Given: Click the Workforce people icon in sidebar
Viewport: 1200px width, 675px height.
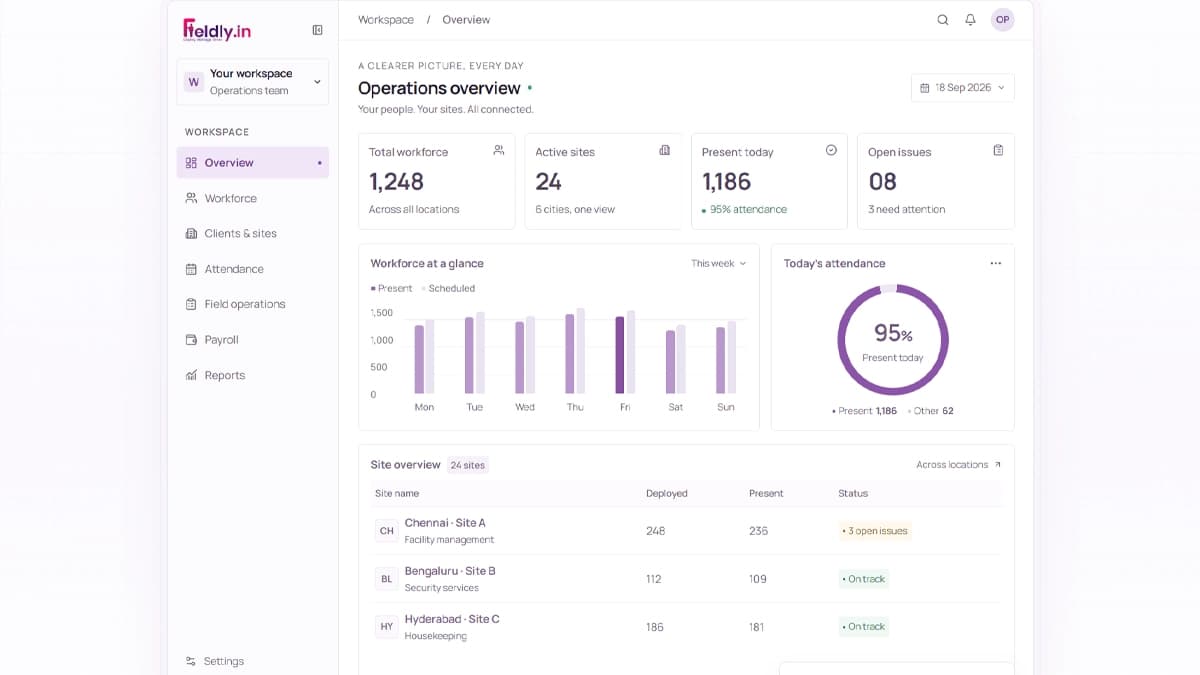Looking at the screenshot, I should [x=191, y=198].
